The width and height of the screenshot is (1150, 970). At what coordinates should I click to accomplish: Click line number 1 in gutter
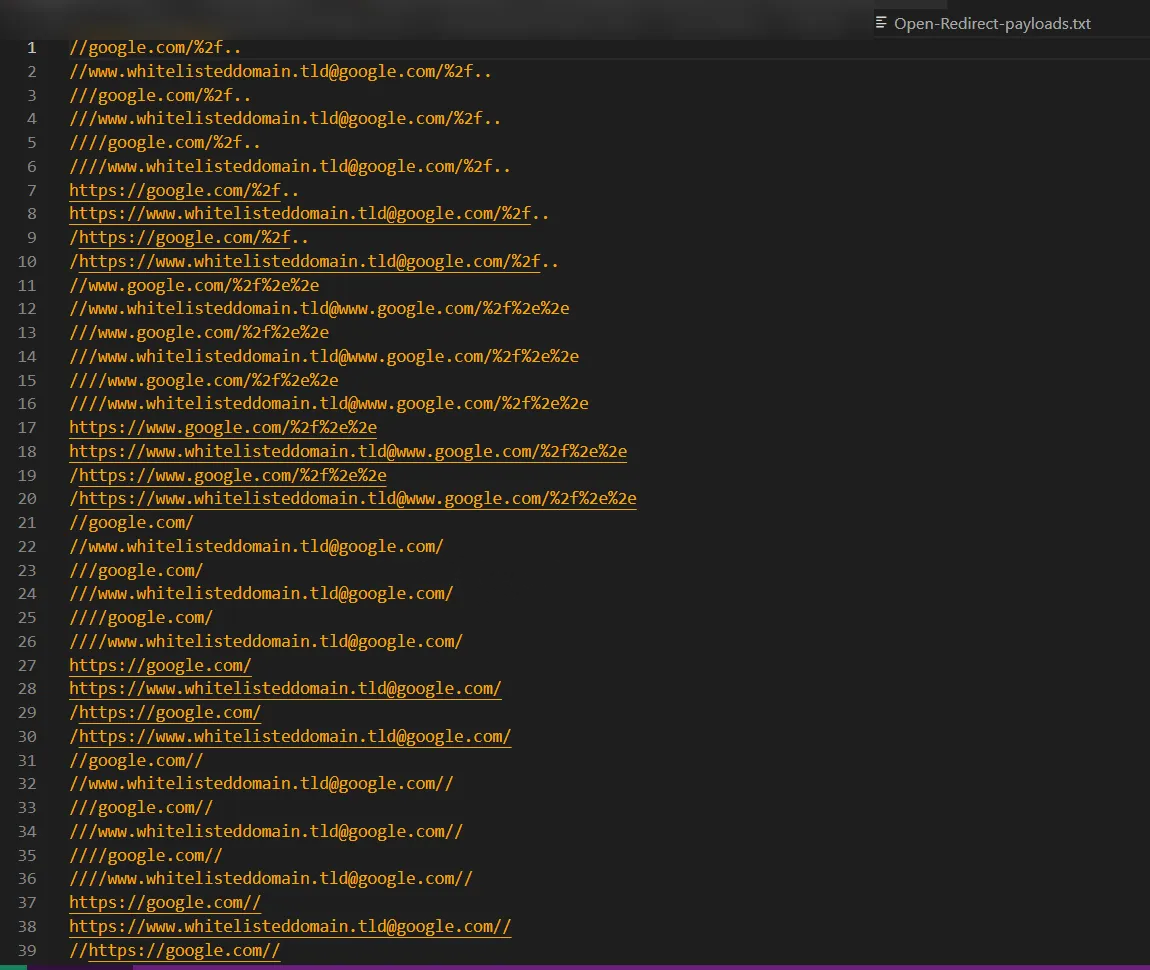click(32, 48)
